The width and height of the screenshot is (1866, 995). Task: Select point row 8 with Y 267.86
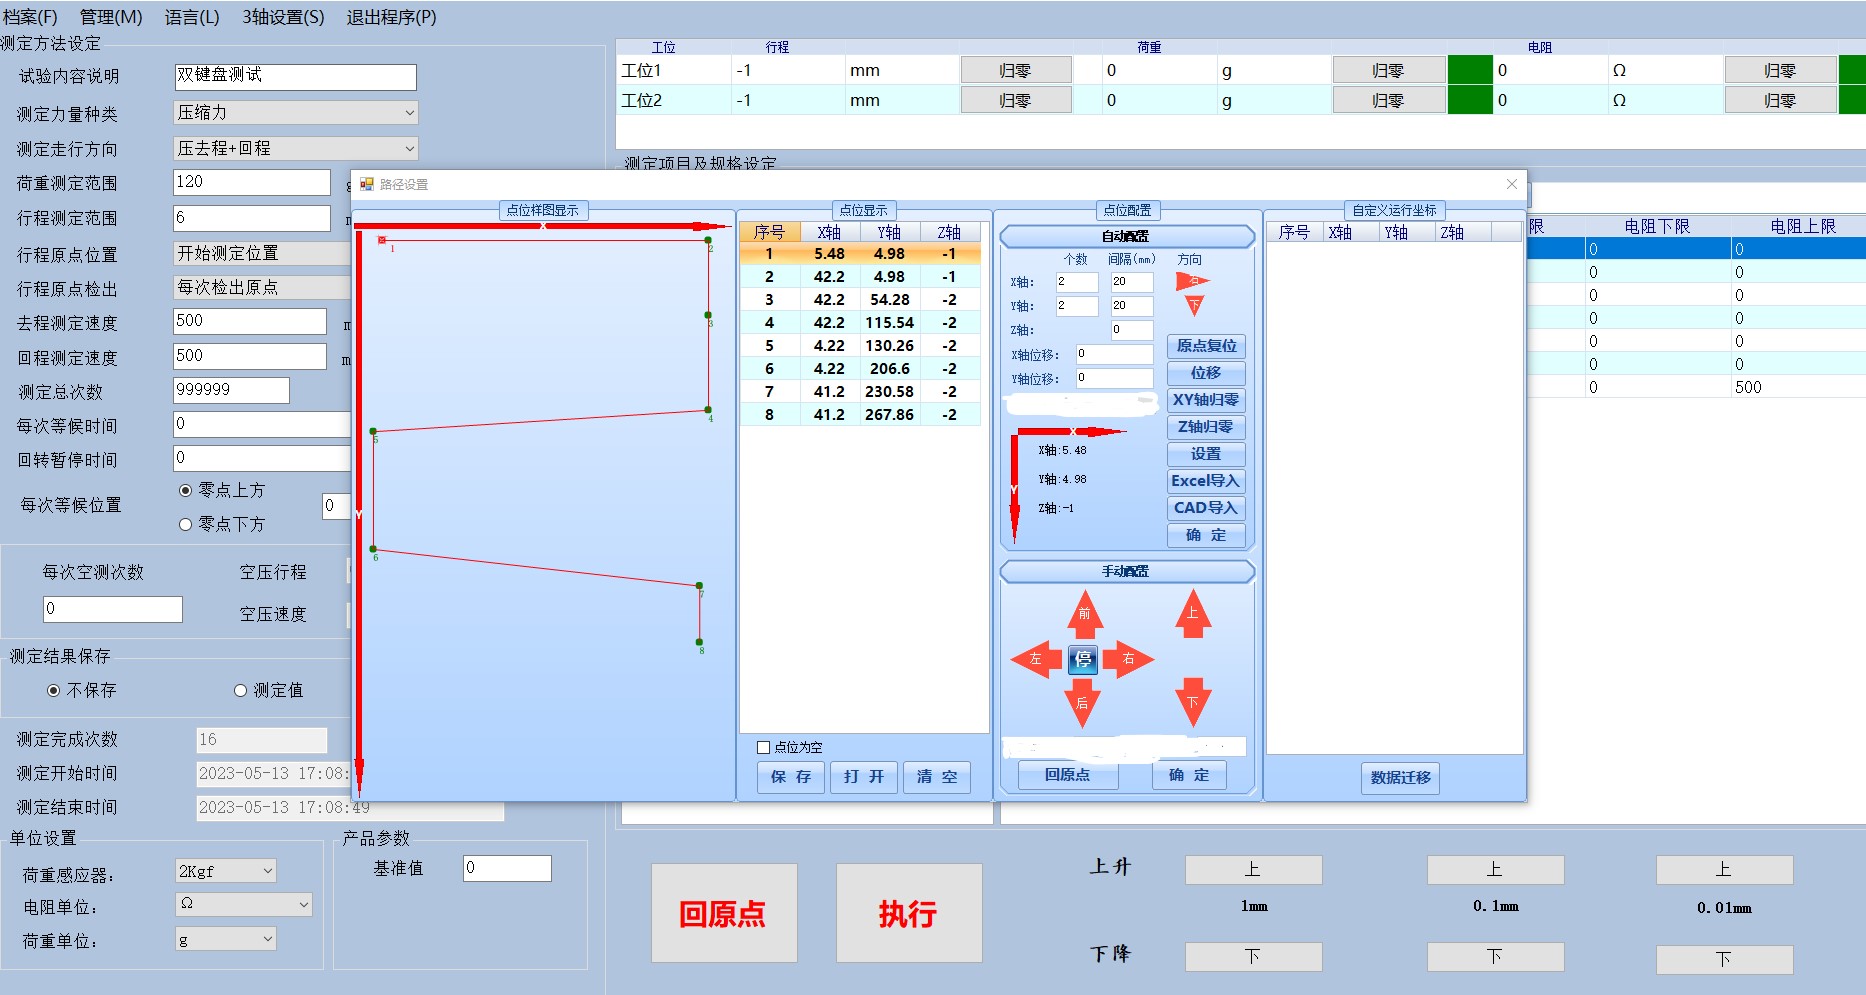860,414
